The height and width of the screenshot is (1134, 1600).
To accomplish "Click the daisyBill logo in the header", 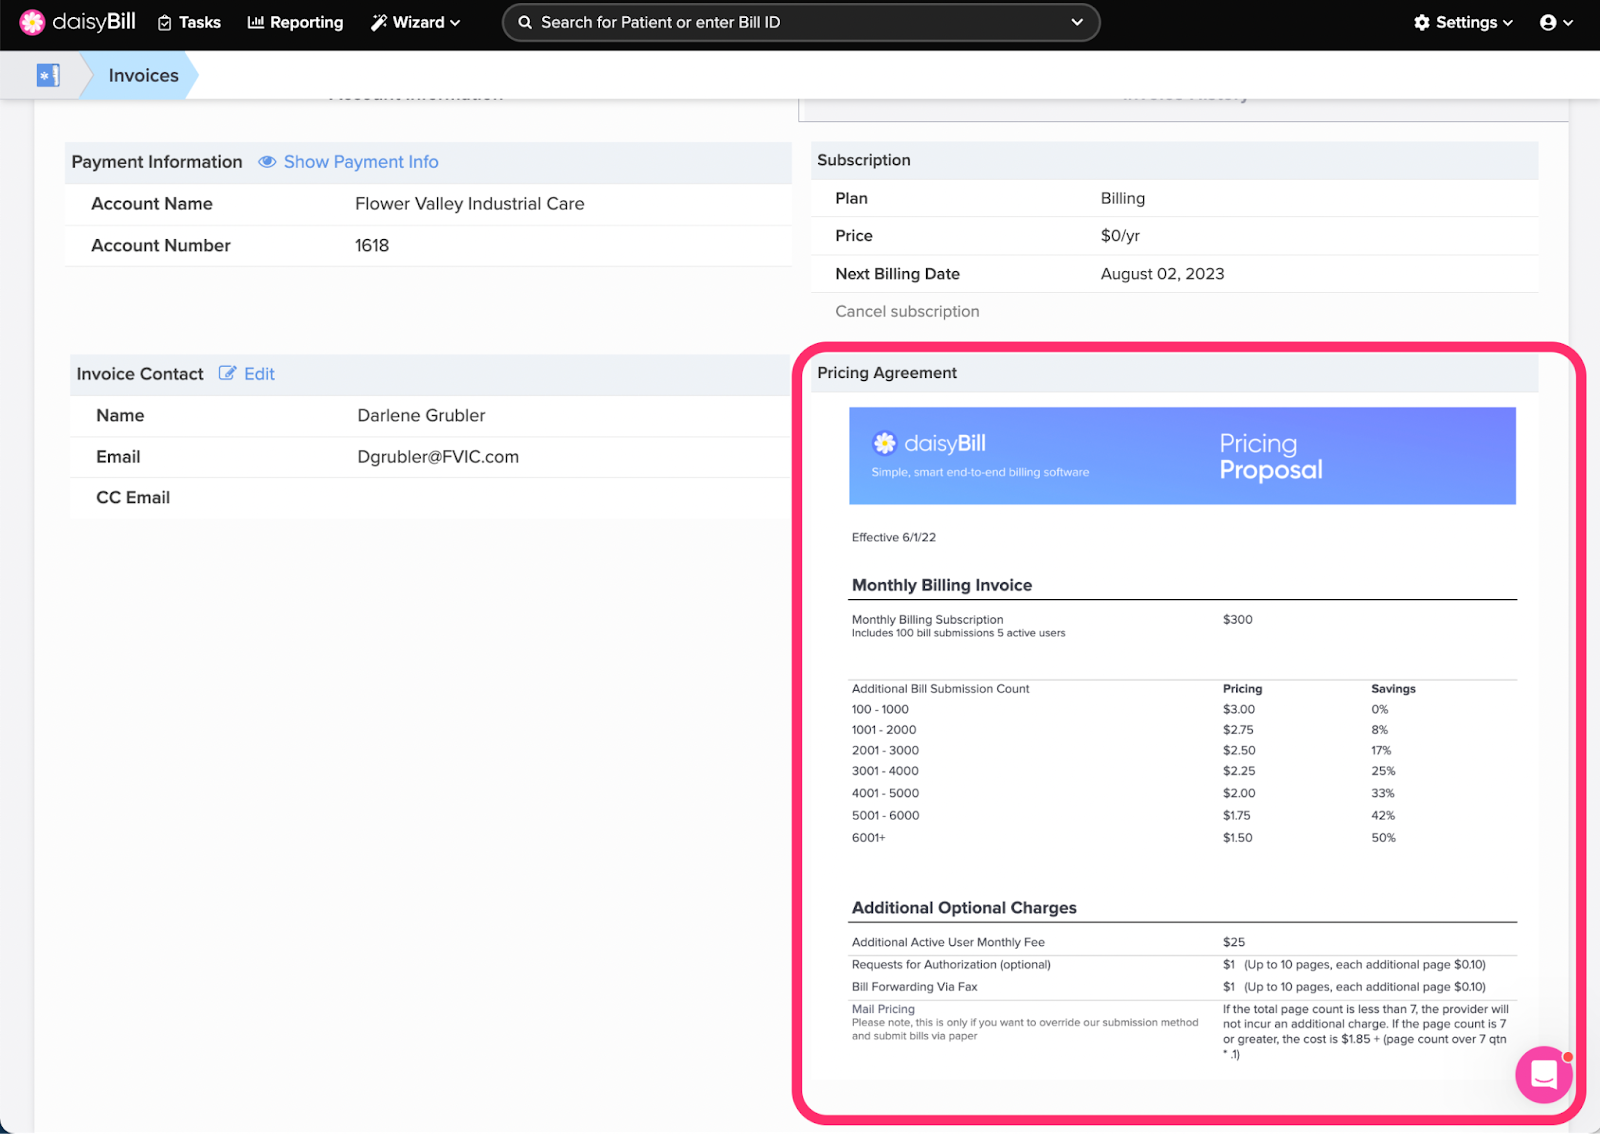I will (77, 22).
